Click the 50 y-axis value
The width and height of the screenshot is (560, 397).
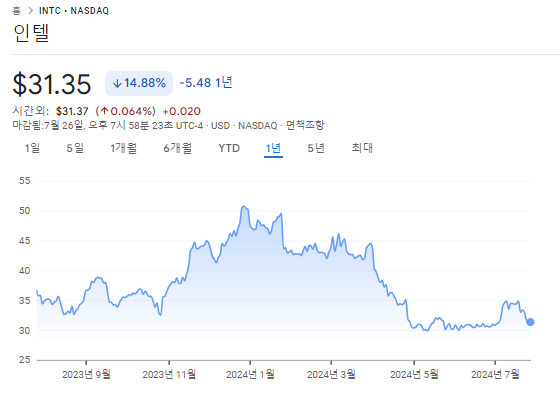pos(25,211)
